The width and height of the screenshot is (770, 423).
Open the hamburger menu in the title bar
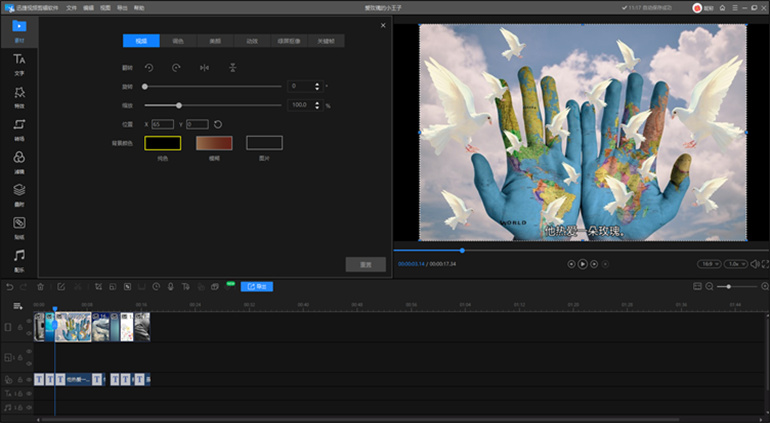pyautogui.click(x=735, y=8)
